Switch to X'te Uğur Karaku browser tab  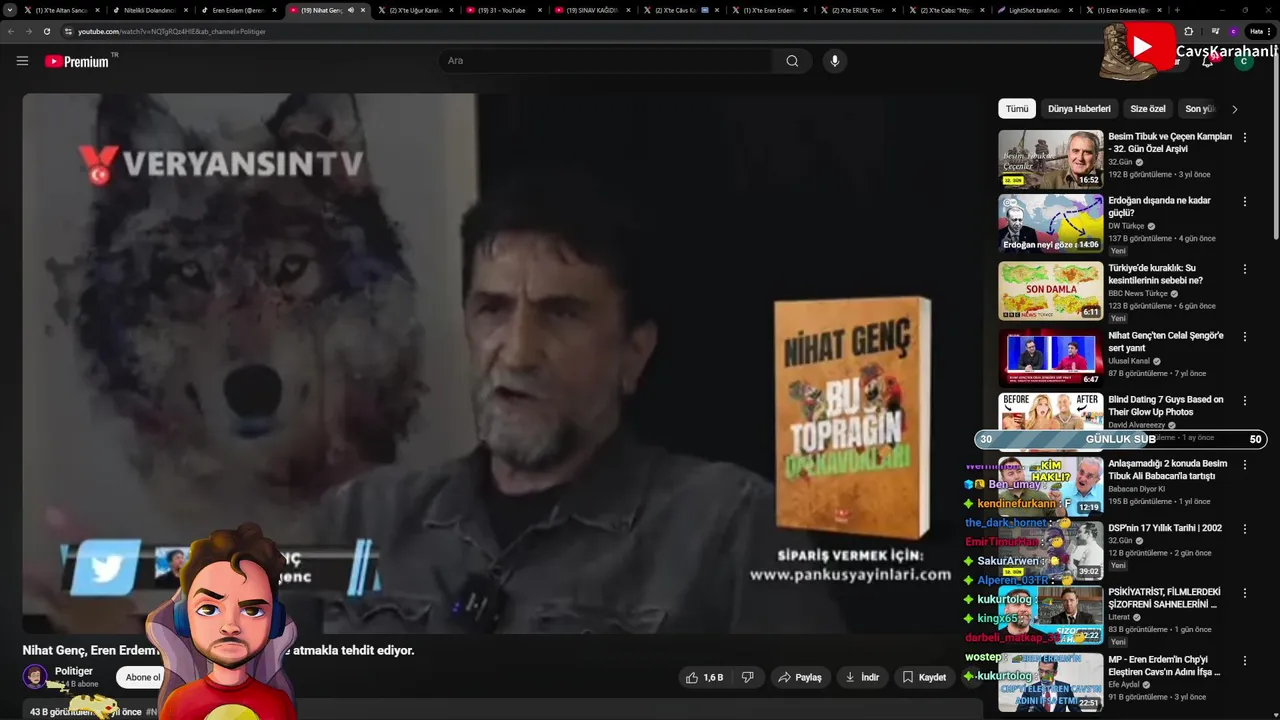tap(414, 10)
